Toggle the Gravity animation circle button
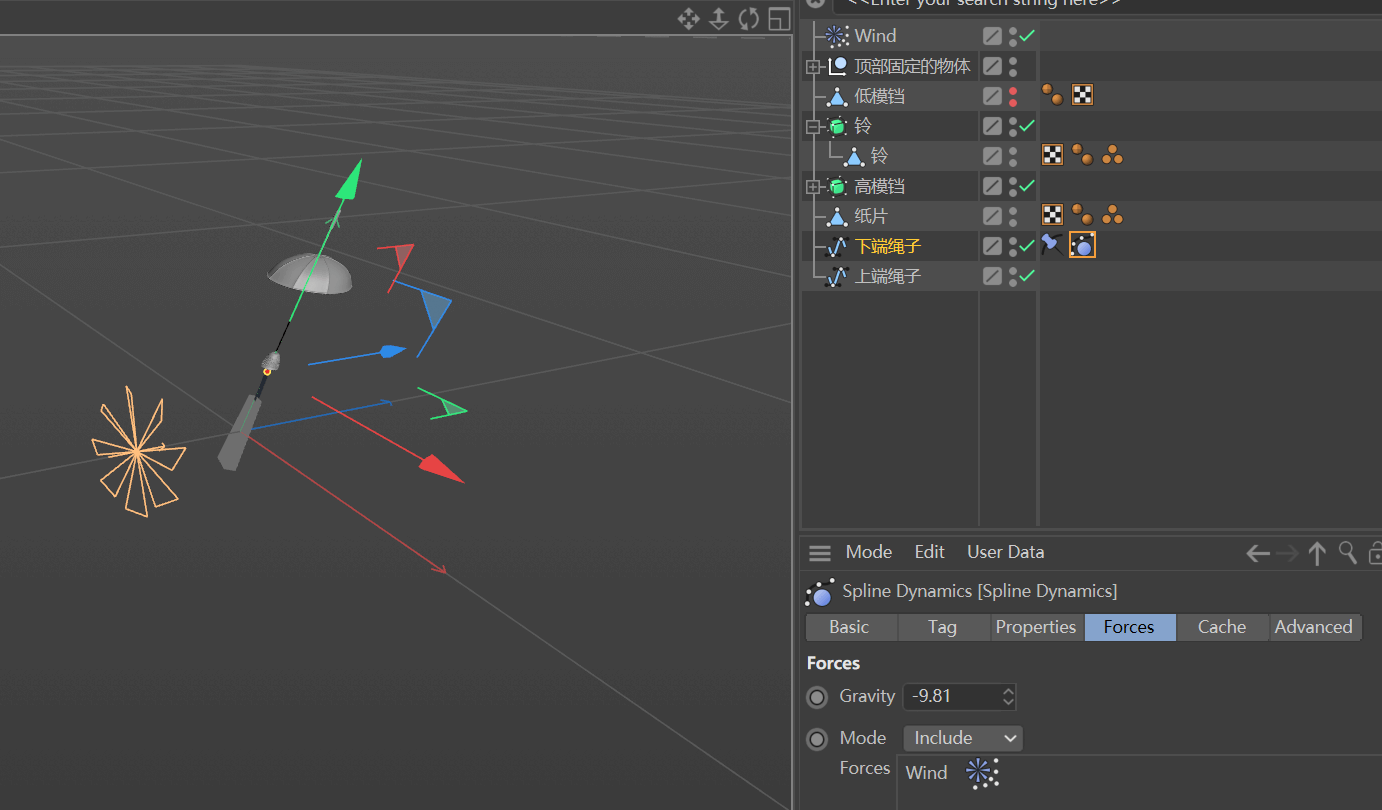Viewport: 1382px width, 810px height. tap(818, 697)
